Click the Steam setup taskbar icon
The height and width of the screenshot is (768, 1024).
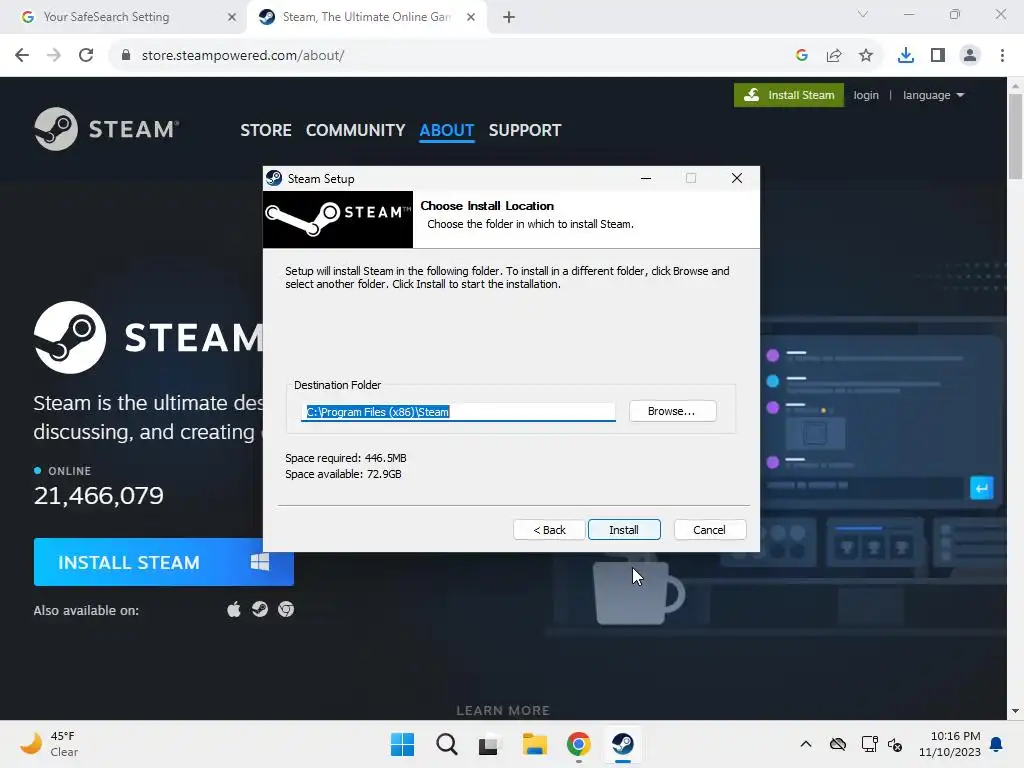coord(622,744)
